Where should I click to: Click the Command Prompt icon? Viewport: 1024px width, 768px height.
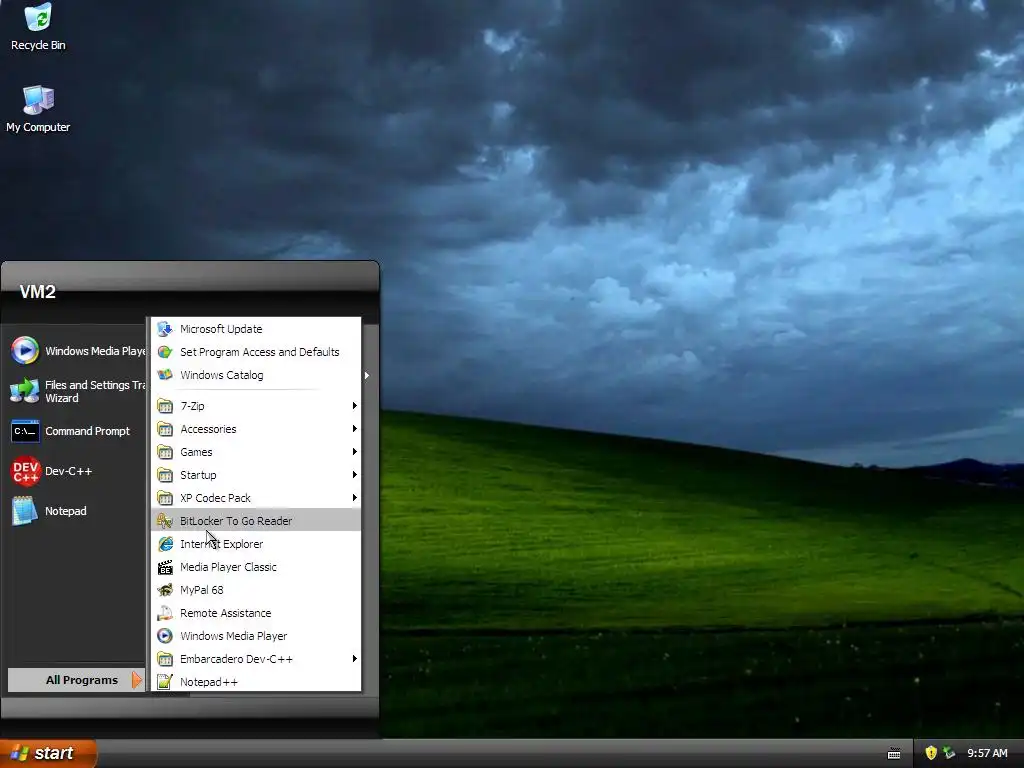(25, 431)
